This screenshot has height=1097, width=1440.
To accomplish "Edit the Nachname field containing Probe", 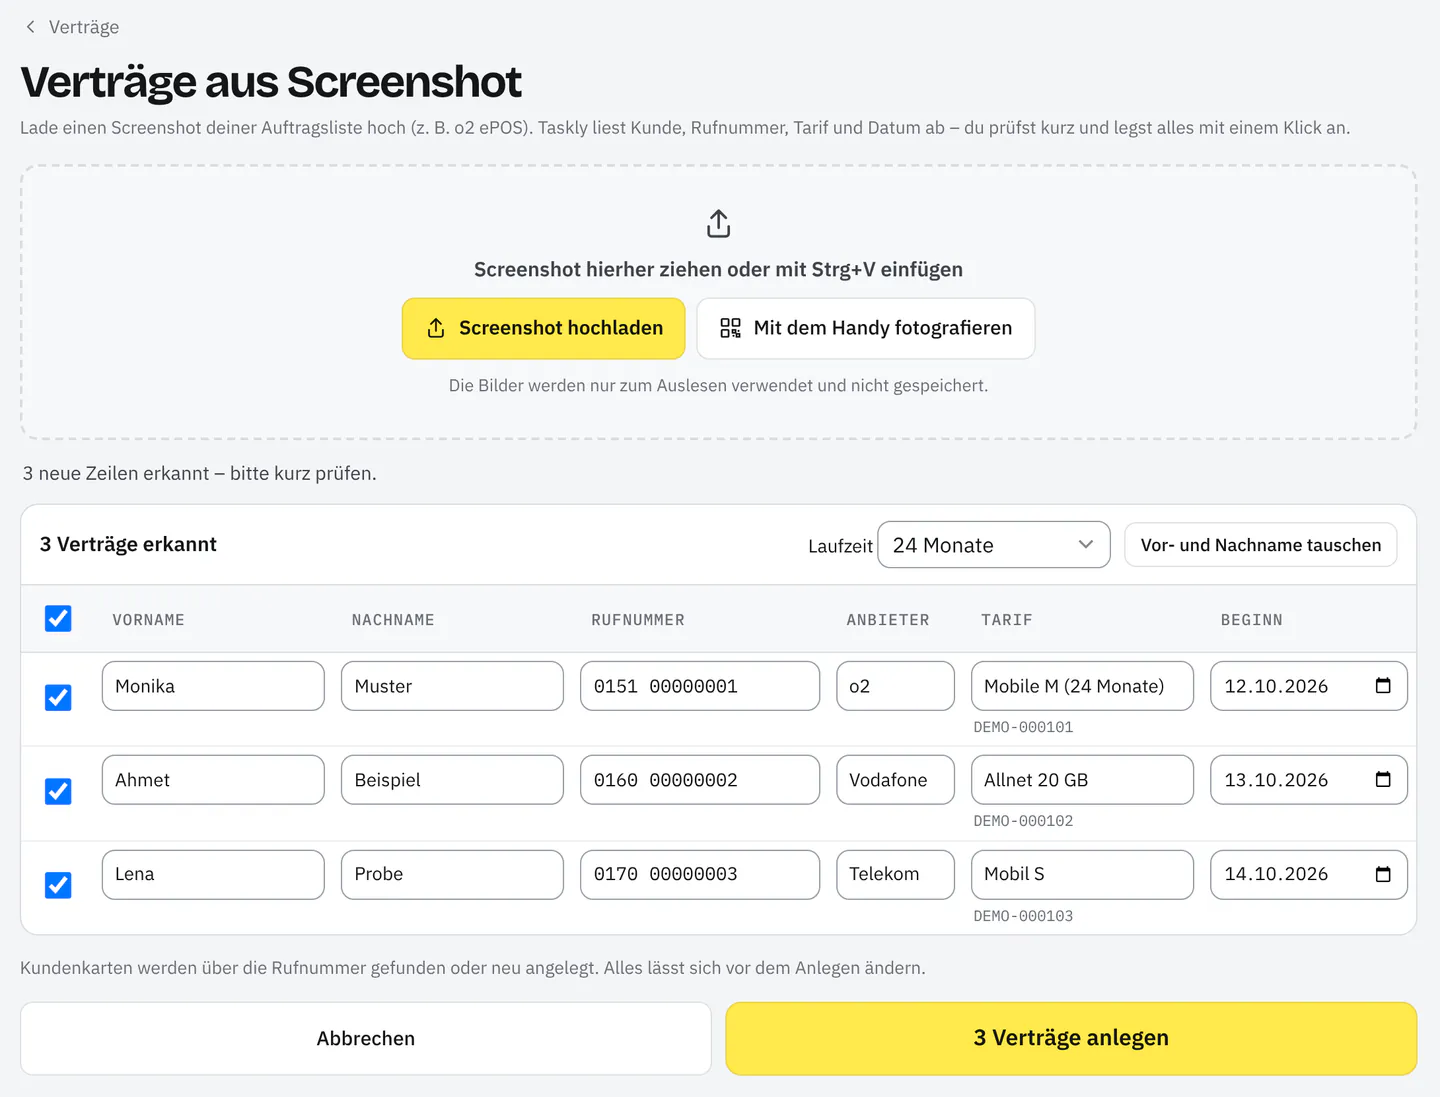I will coord(452,874).
